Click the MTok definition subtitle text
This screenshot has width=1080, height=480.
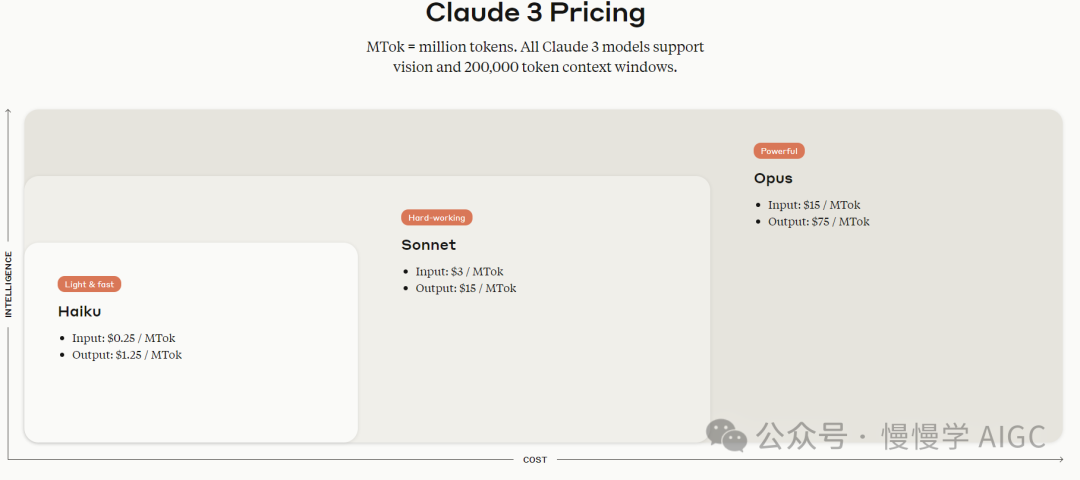535,57
